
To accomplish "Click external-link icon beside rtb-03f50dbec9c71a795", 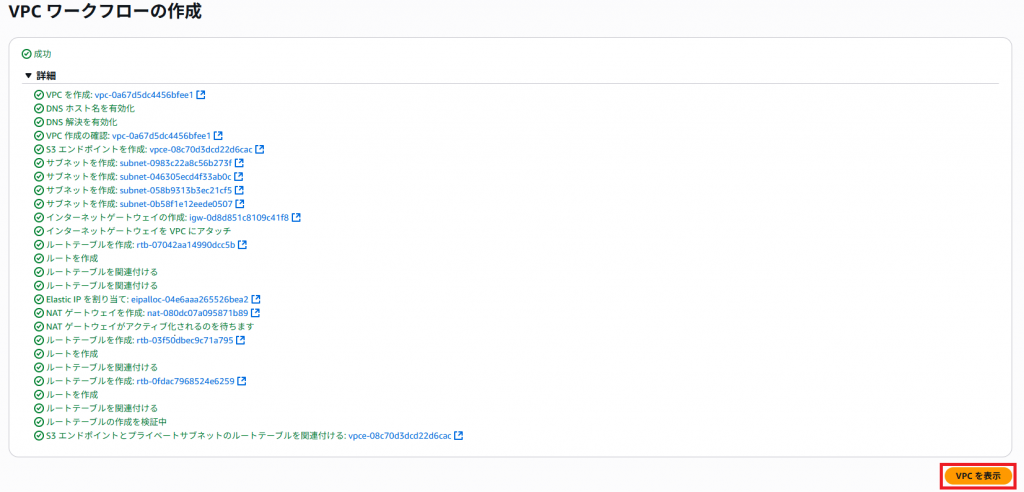I will tap(241, 340).
